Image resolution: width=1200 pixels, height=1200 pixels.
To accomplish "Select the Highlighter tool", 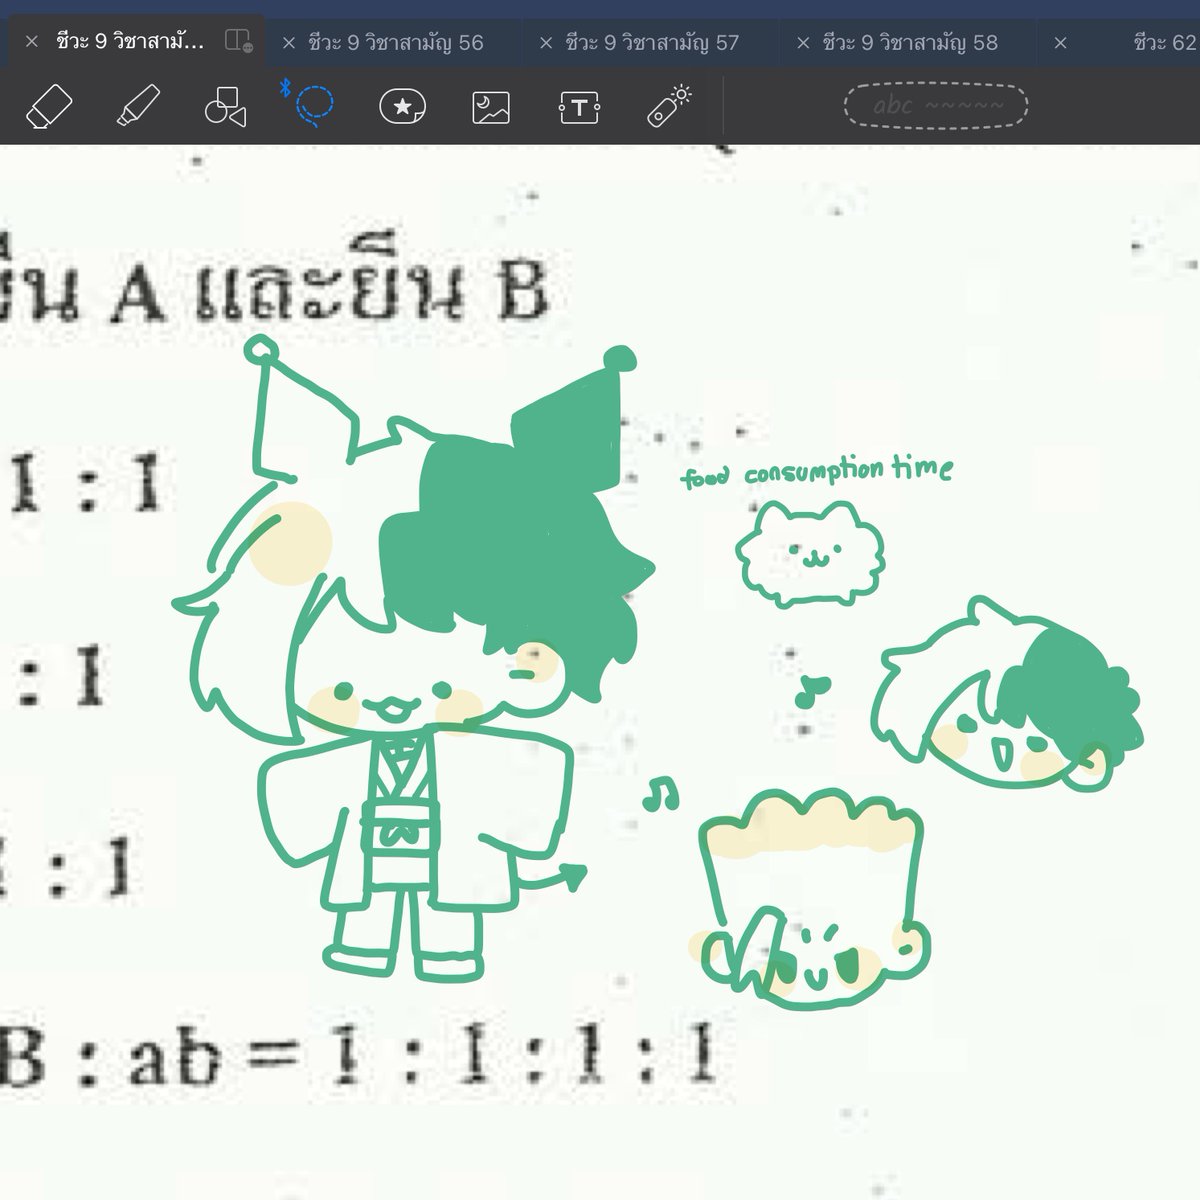I will pos(139,106).
